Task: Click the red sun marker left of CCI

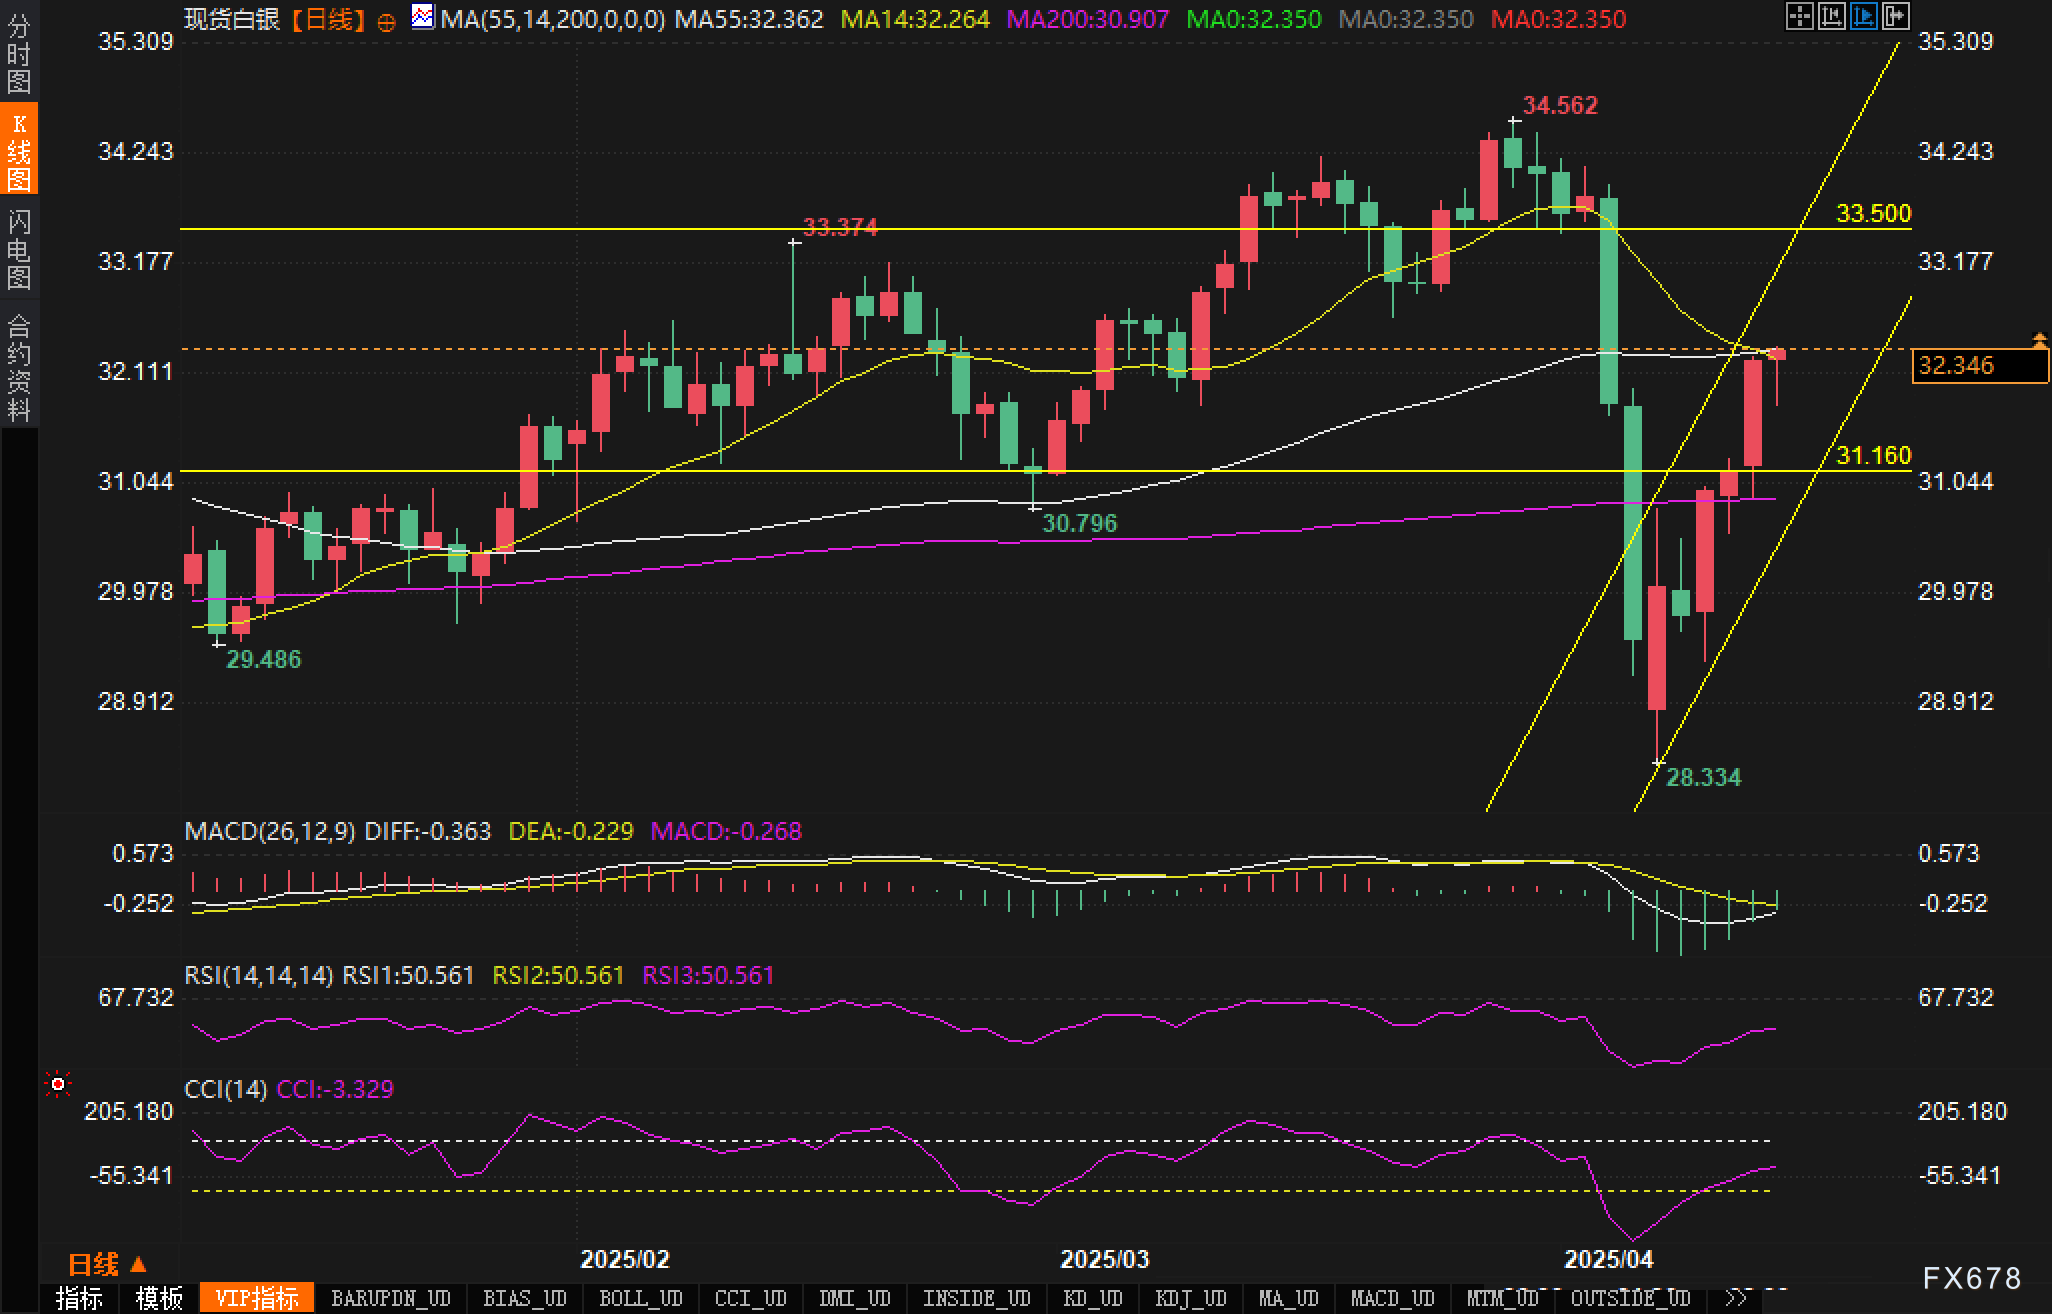Action: coord(58,1084)
